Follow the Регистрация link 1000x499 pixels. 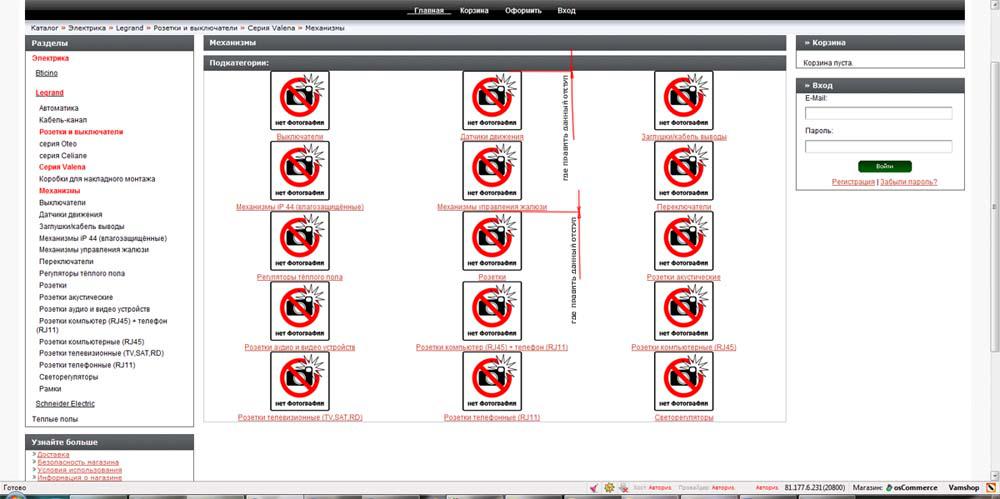coord(853,182)
